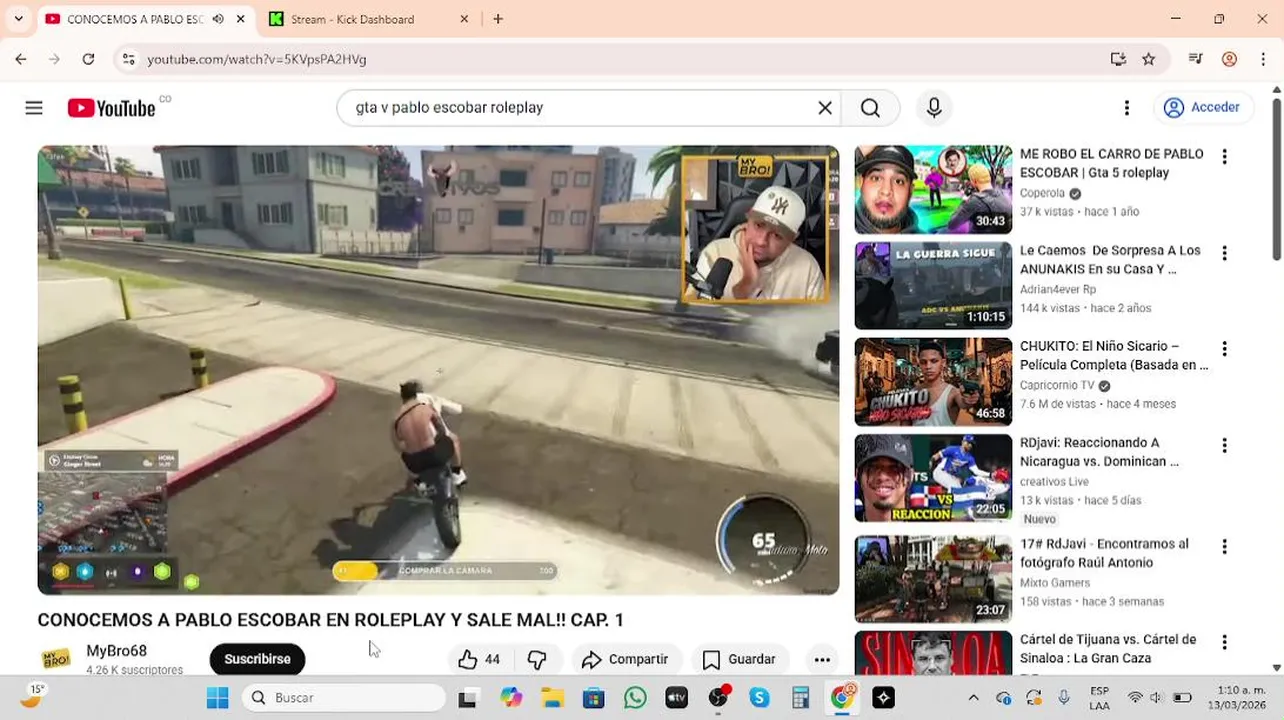1284x720 pixels.
Task: Start voice search with the microphone
Action: click(x=934, y=108)
